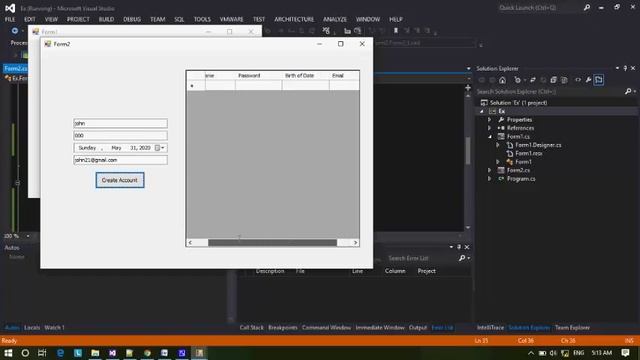The width and height of the screenshot is (640, 360).
Task: Click Solution Explorer Back navigation icon
Action: (x=482, y=80)
